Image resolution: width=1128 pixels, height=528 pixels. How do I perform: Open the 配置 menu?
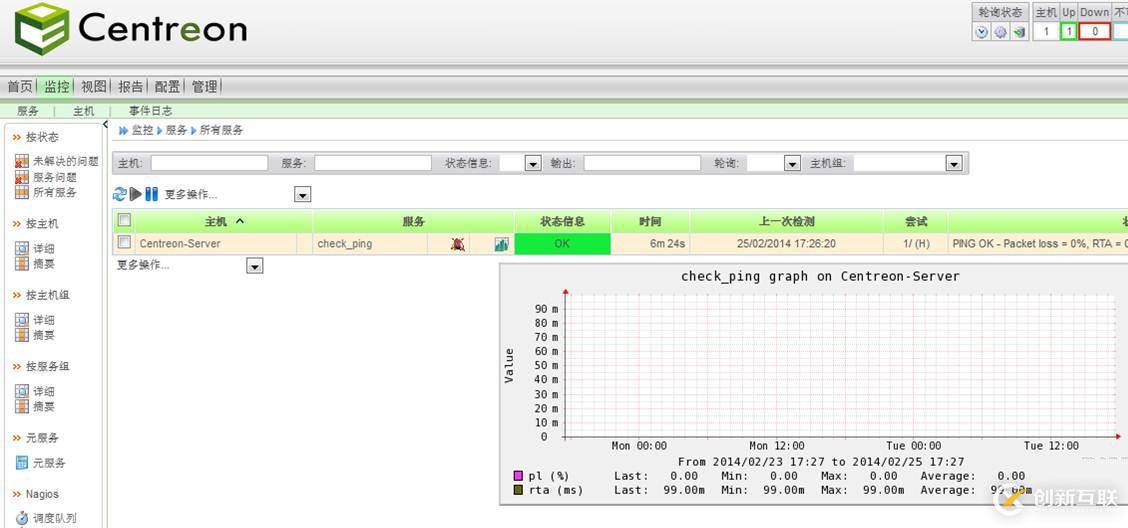[x=168, y=86]
